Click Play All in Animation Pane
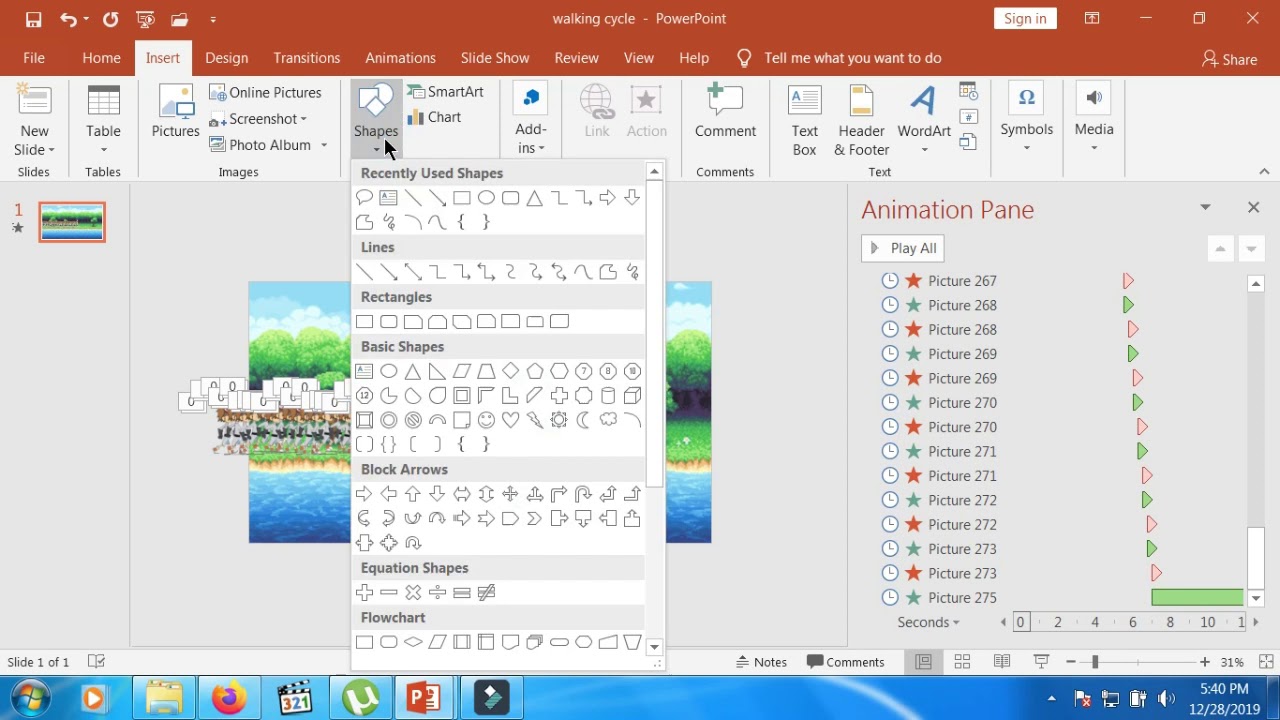Screen dimensions: 1280x720 903,248
